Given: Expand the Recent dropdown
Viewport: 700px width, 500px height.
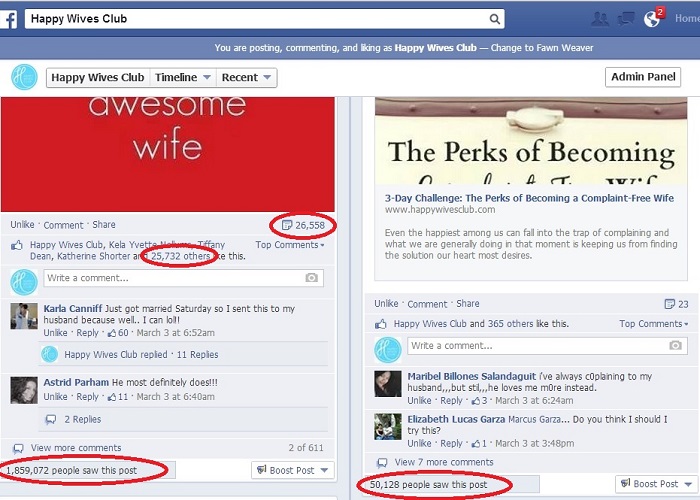Looking at the screenshot, I should click(246, 77).
